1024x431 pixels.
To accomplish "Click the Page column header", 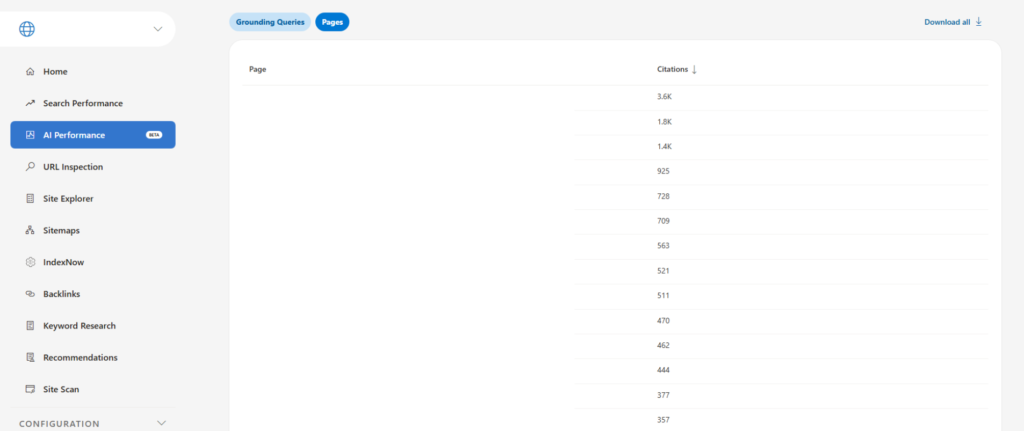I will tap(257, 69).
